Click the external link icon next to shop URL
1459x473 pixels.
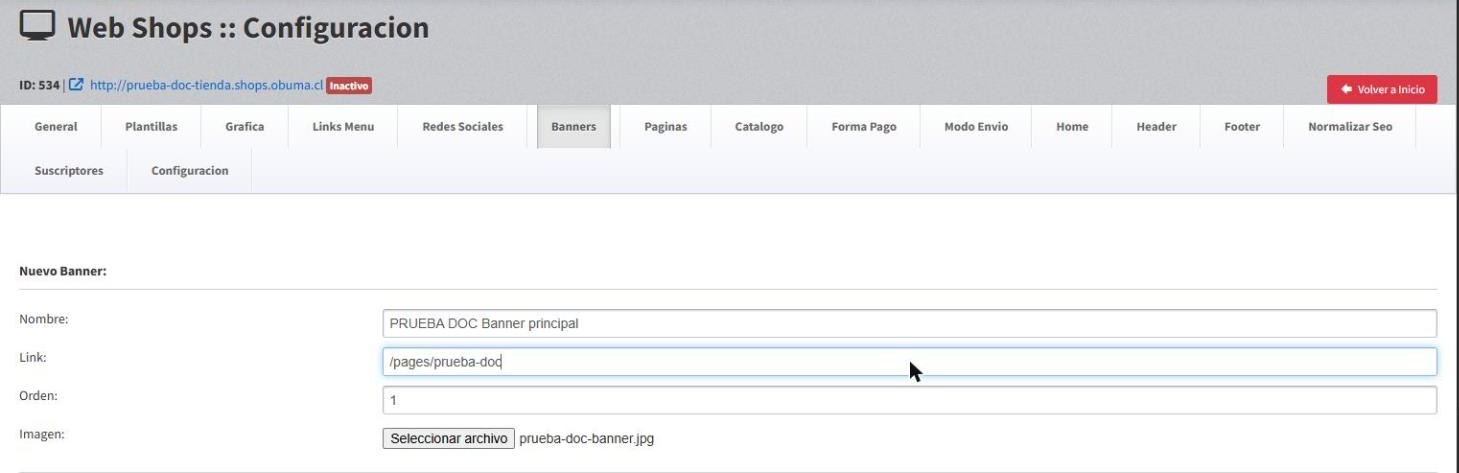tap(78, 86)
